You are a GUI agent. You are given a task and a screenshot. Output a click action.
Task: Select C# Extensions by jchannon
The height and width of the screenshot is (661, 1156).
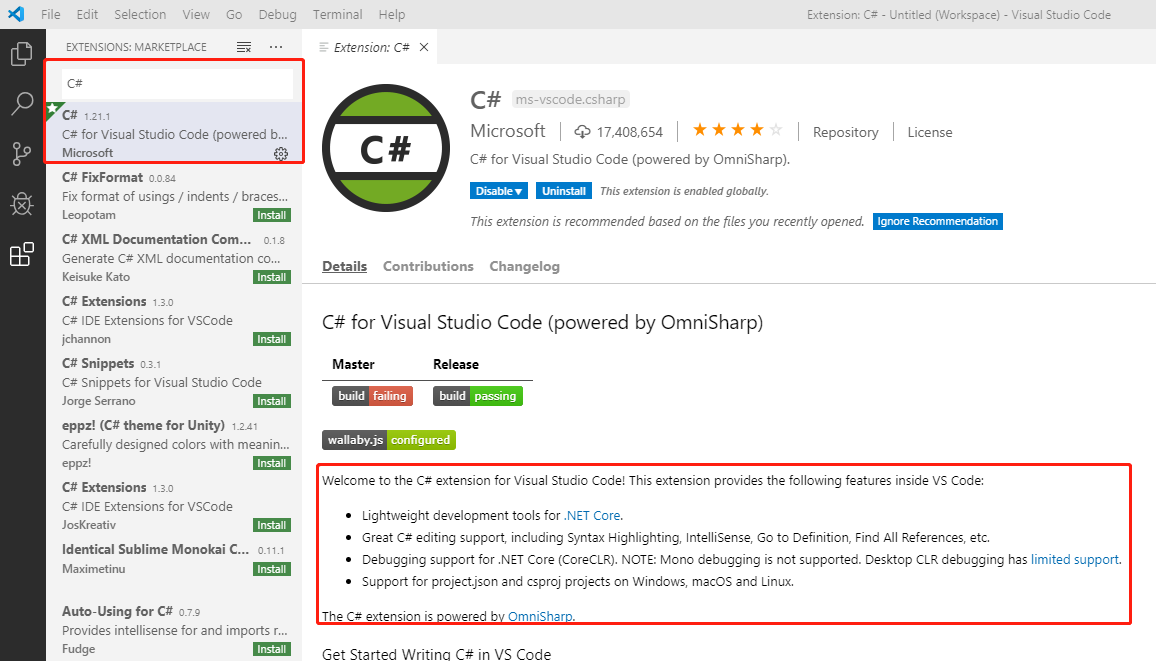point(174,319)
